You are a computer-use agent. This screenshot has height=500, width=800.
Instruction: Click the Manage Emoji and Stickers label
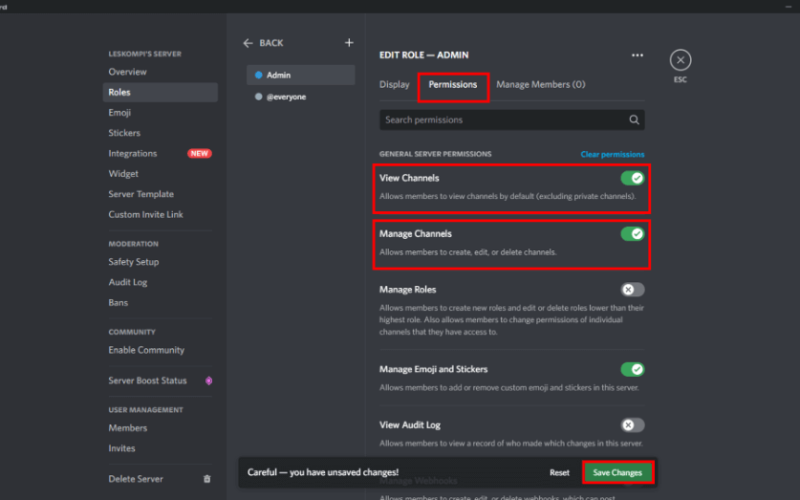433,369
